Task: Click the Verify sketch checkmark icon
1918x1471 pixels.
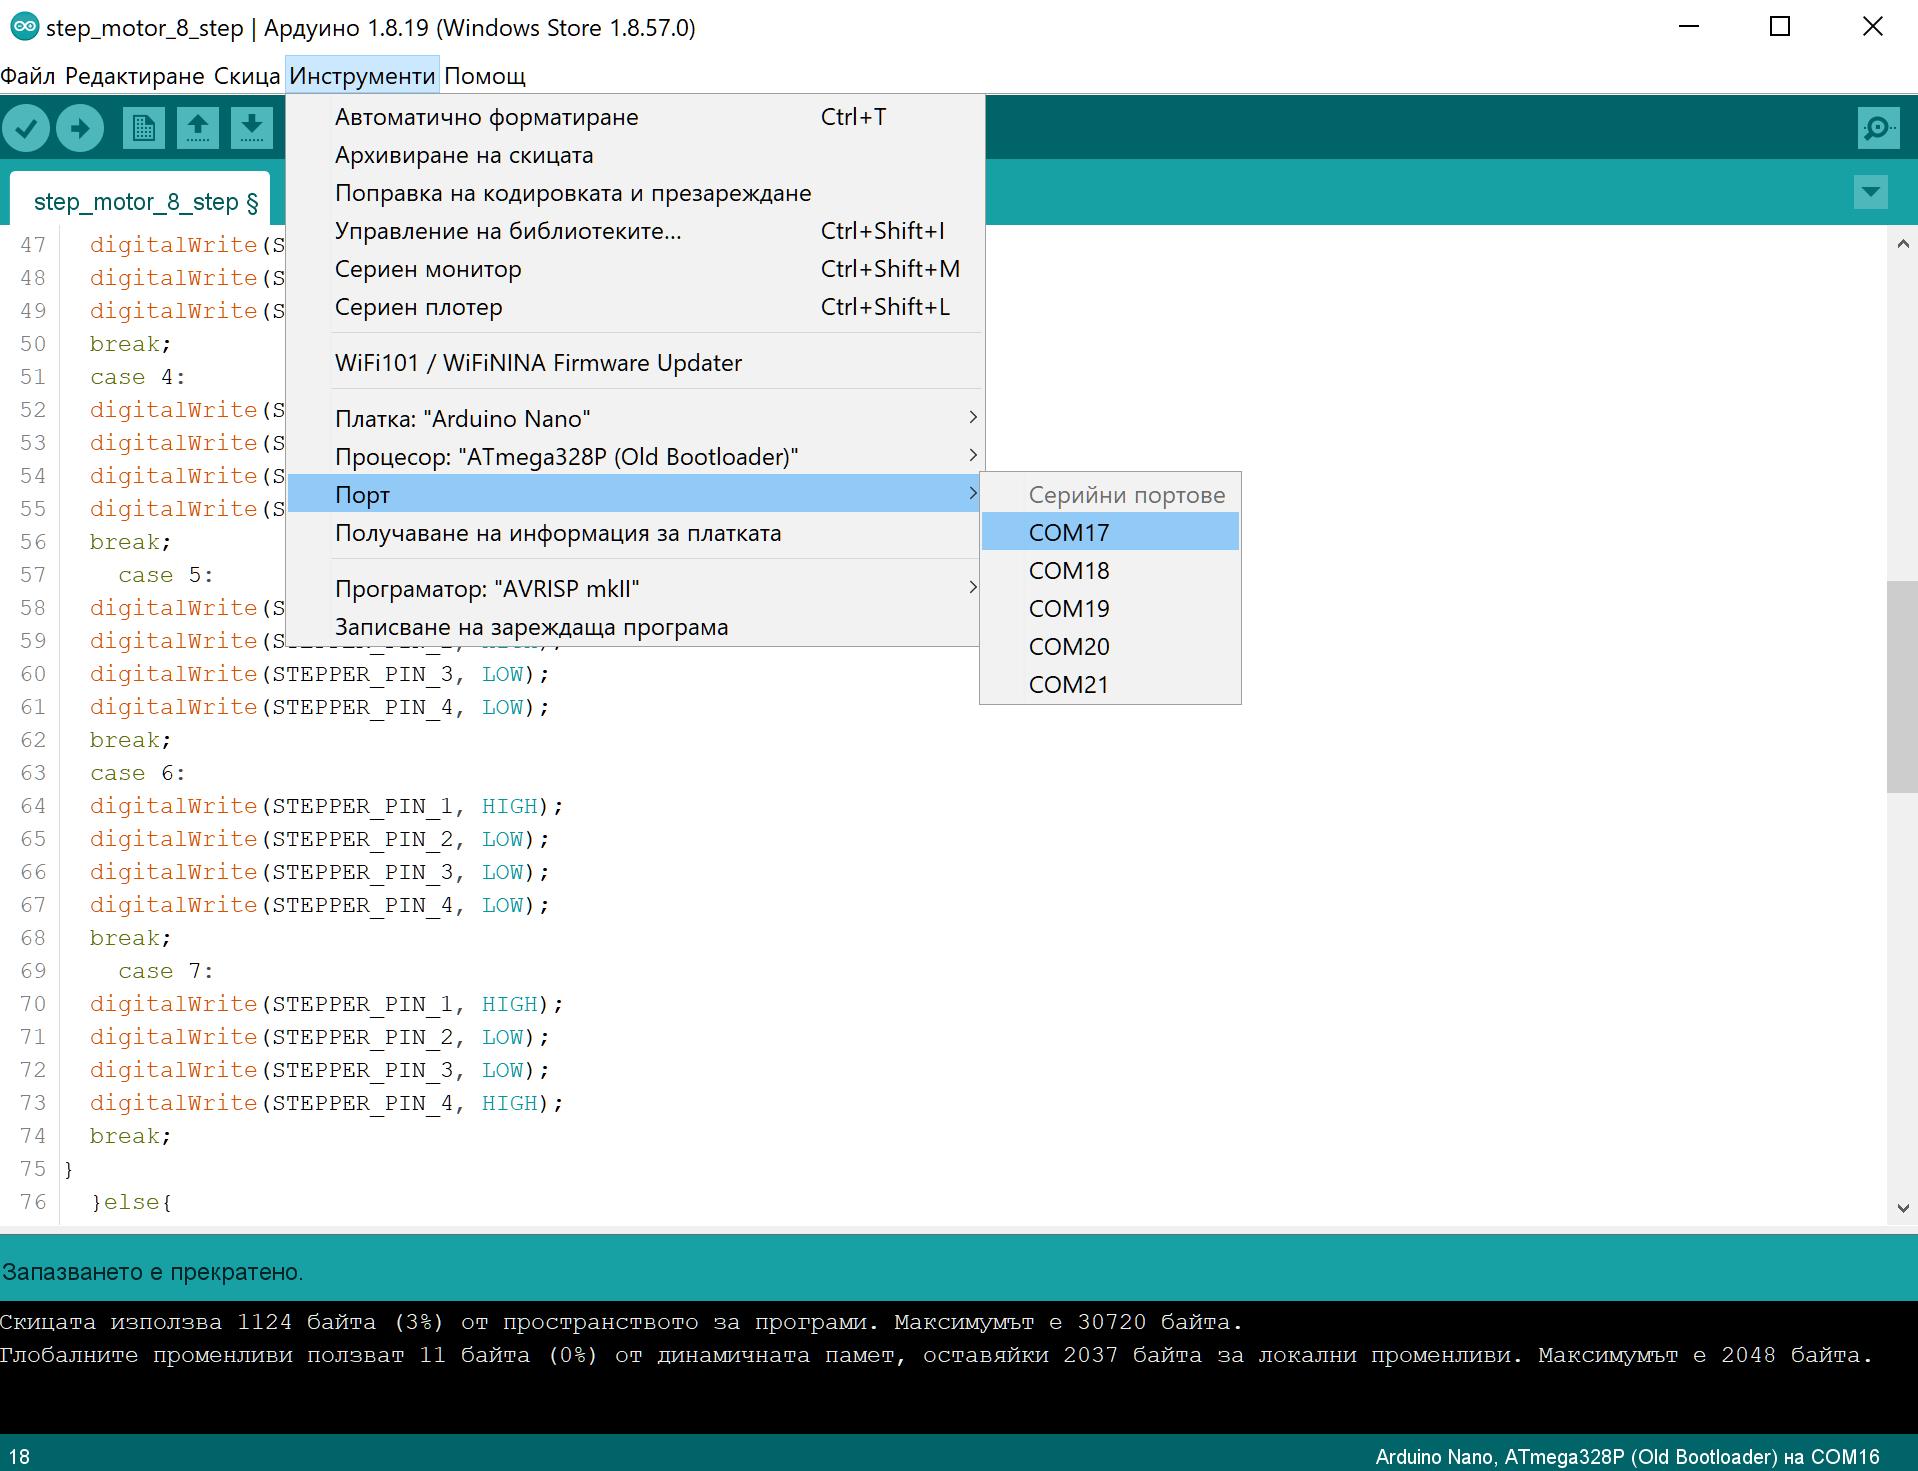Action: pos(27,128)
